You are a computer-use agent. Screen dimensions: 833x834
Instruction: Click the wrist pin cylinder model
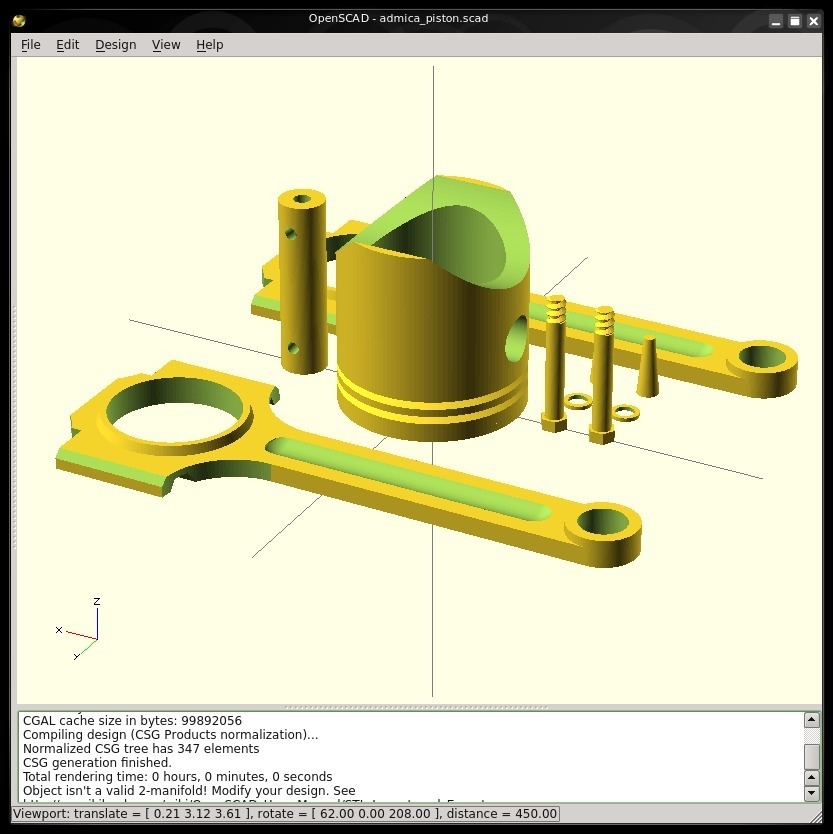pos(302,282)
